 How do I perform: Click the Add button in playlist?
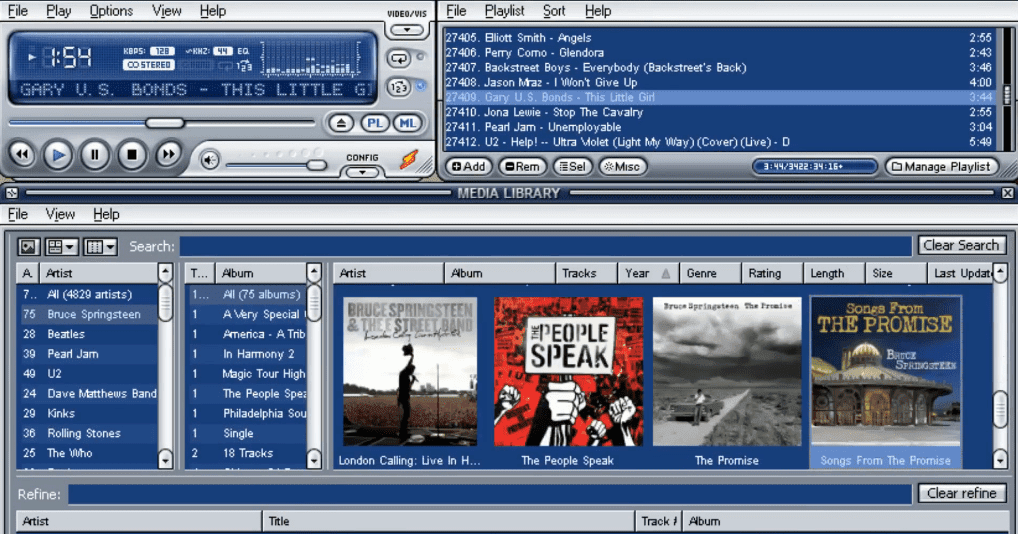(469, 167)
